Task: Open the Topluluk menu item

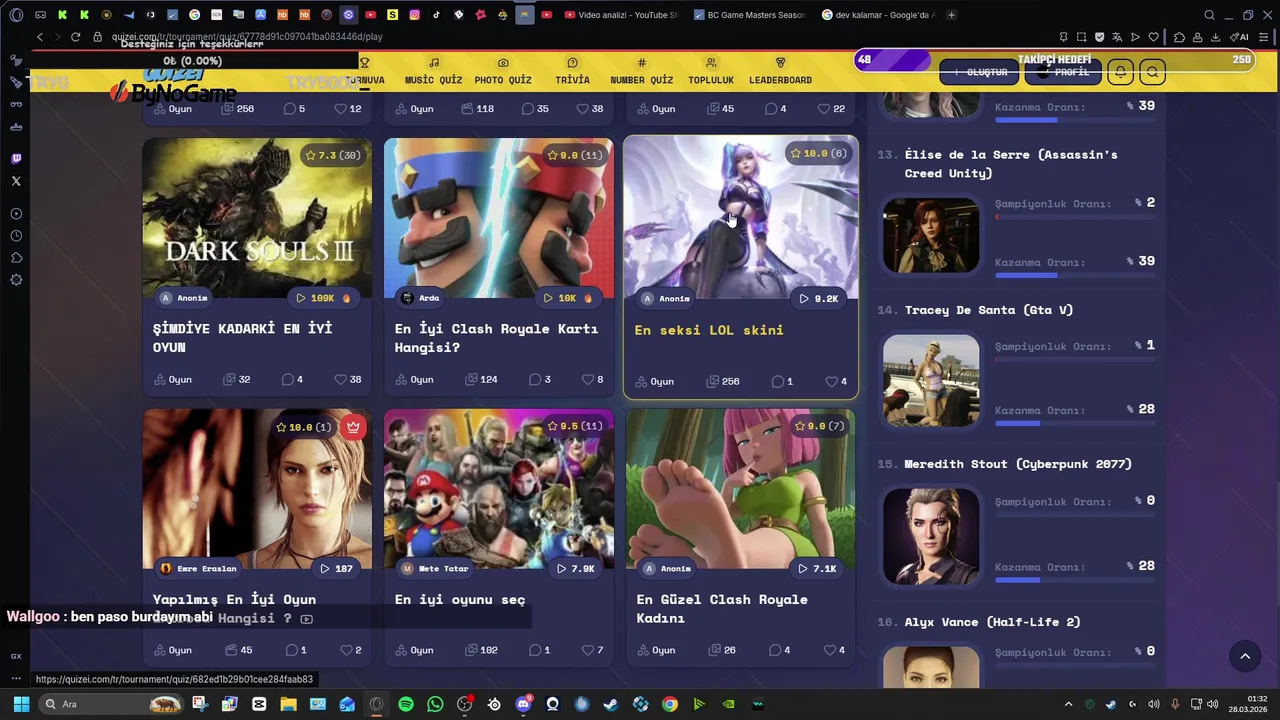Action: click(711, 71)
